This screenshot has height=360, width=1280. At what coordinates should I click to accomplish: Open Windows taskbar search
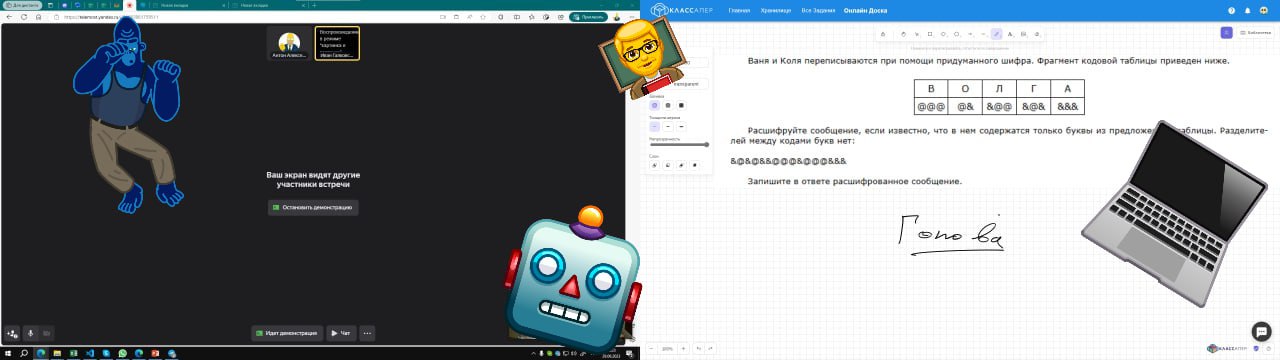24,353
